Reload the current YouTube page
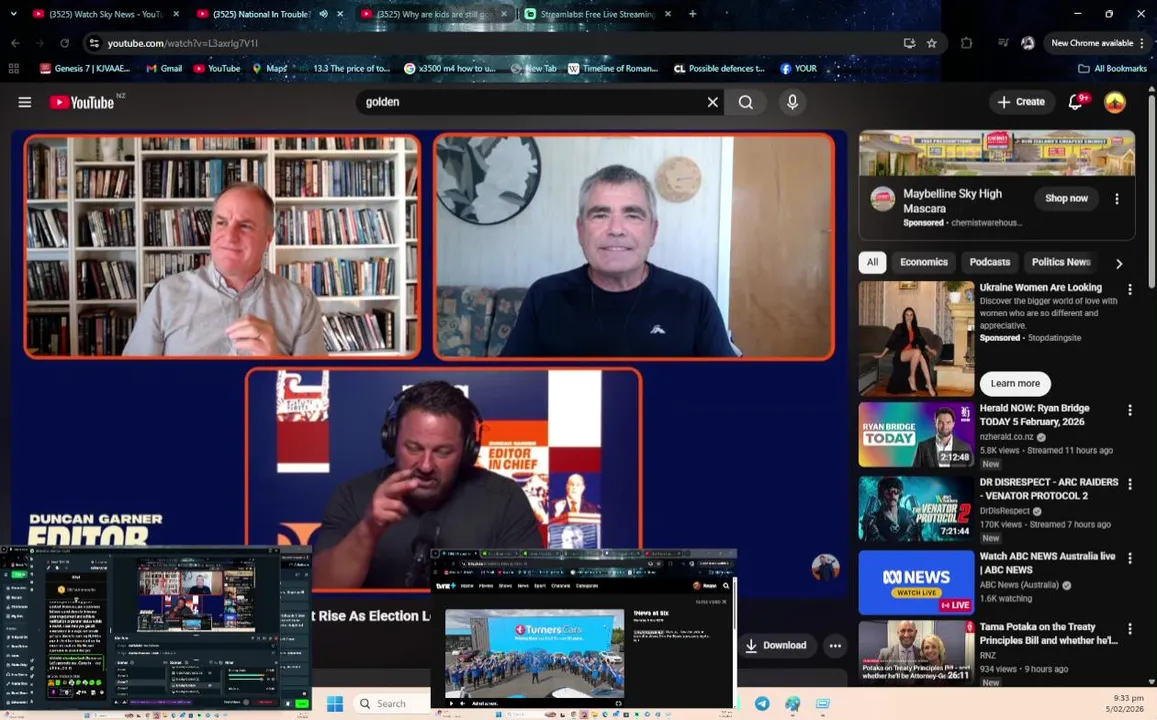 coord(65,44)
